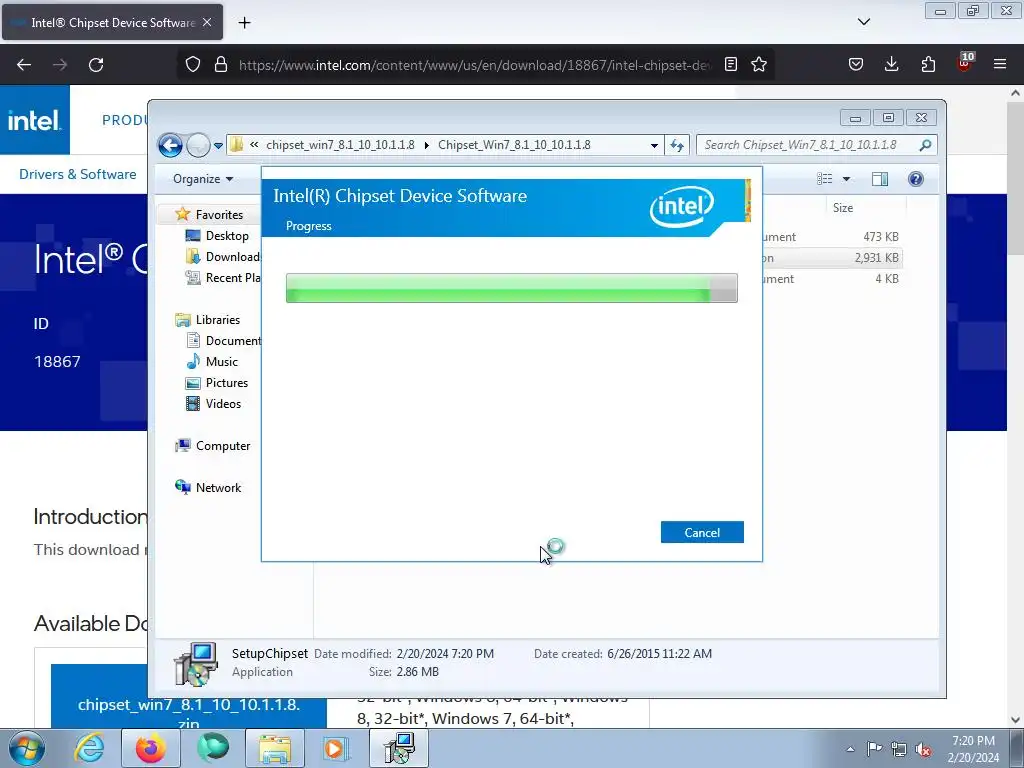Switch to Firefox in the taskbar
Image resolution: width=1024 pixels, height=768 pixels.
click(x=150, y=748)
